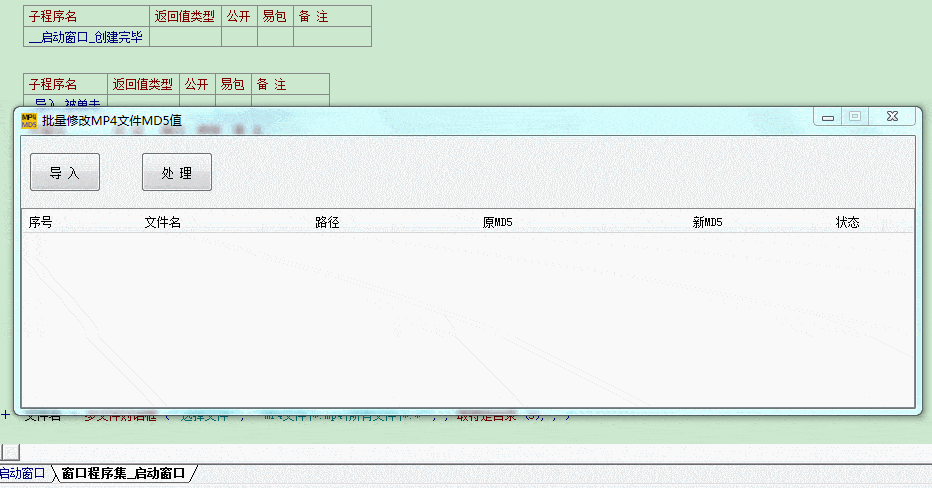
Task: Click the 状态 column header
Action: click(x=847, y=222)
